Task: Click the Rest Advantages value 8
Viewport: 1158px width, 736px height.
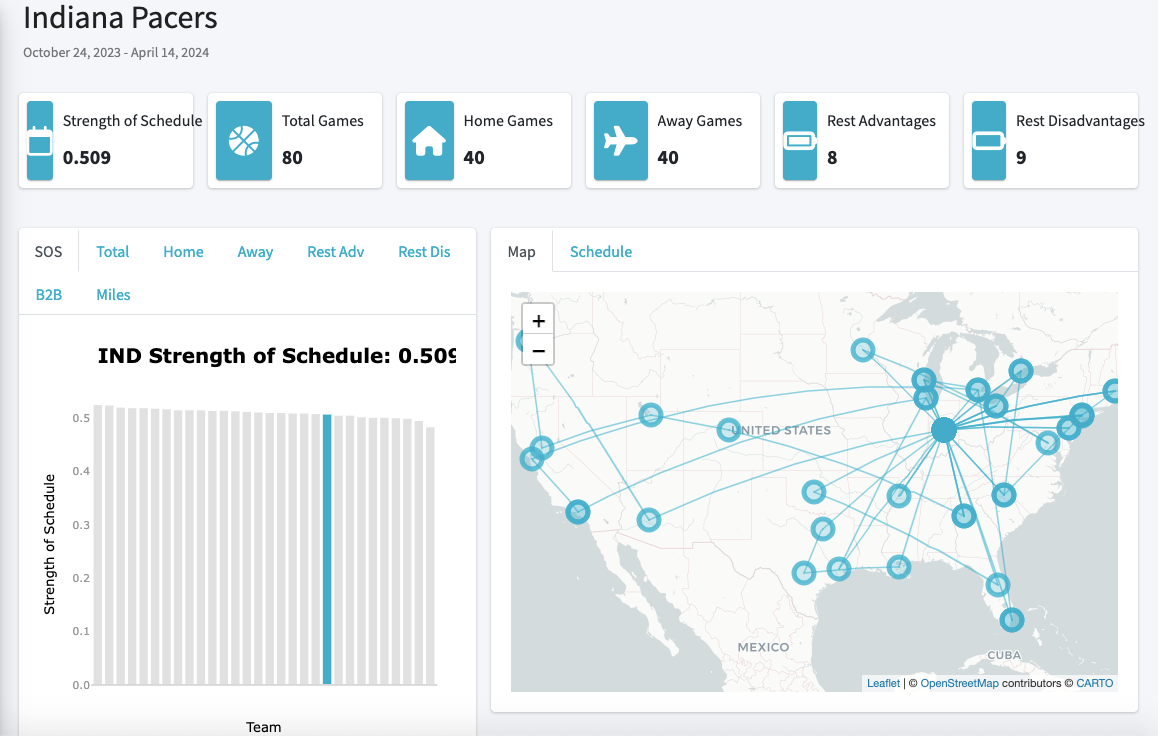Action: click(x=832, y=157)
